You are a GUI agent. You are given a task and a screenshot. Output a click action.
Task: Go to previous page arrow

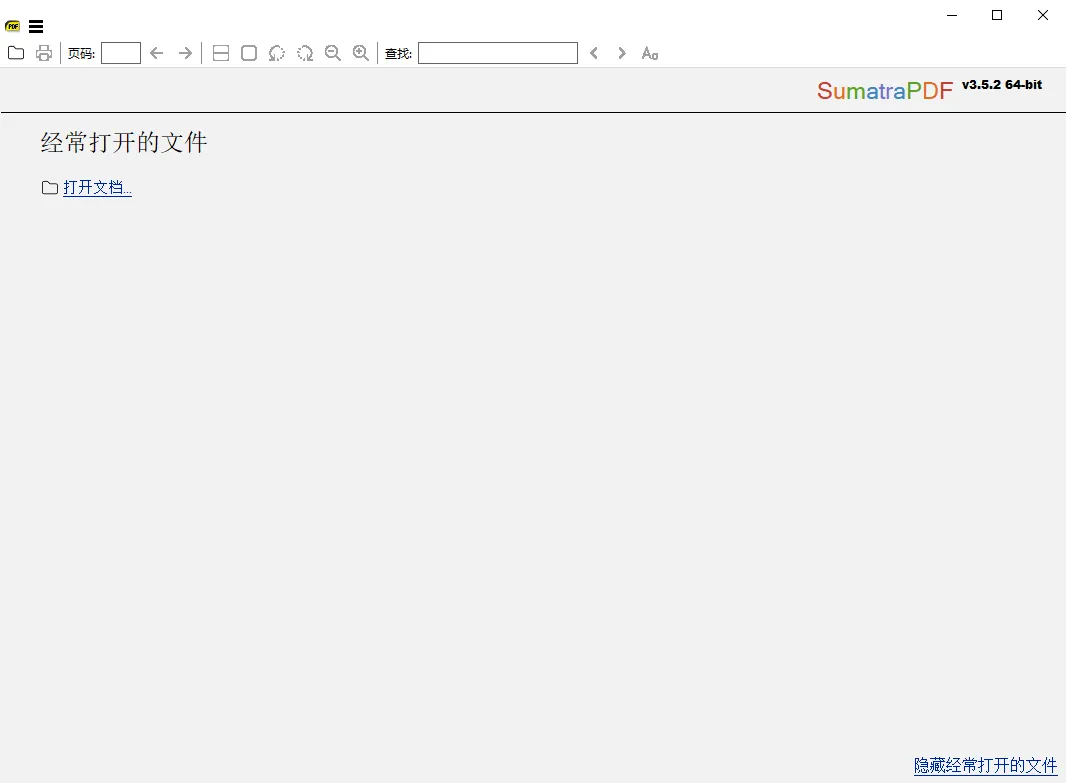click(156, 53)
